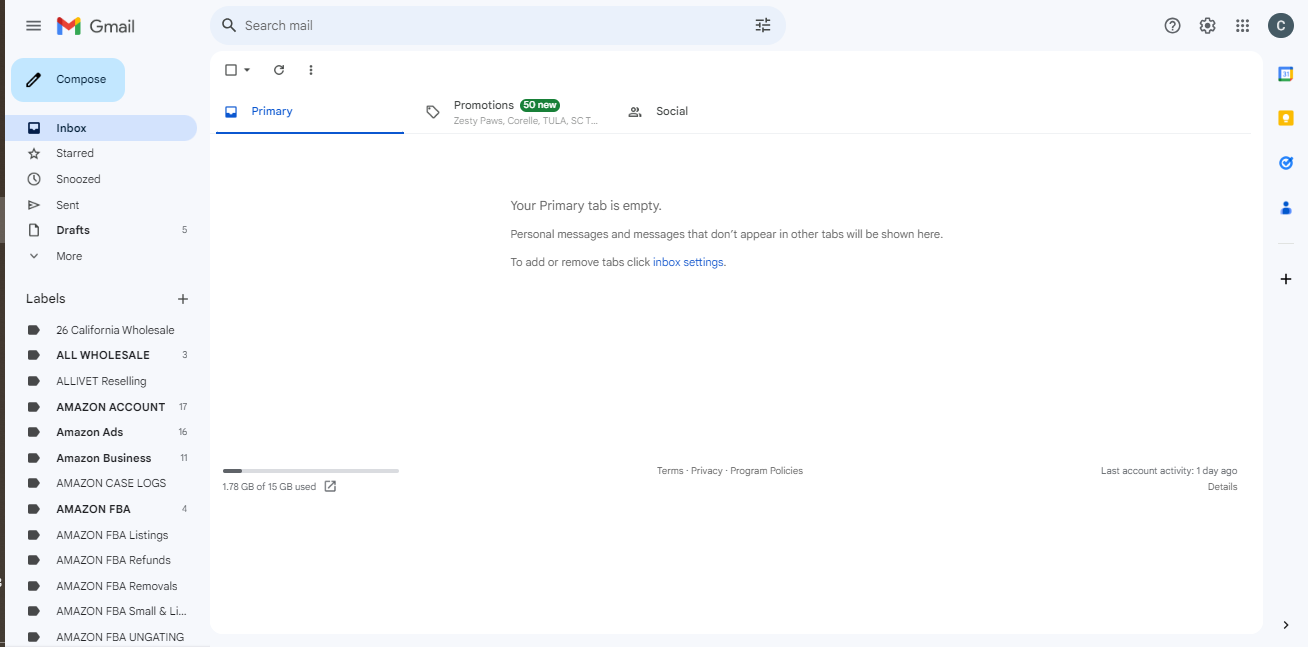This screenshot has width=1308, height=647.
Task: Open the main menu hamburger icon
Action: (x=33, y=26)
